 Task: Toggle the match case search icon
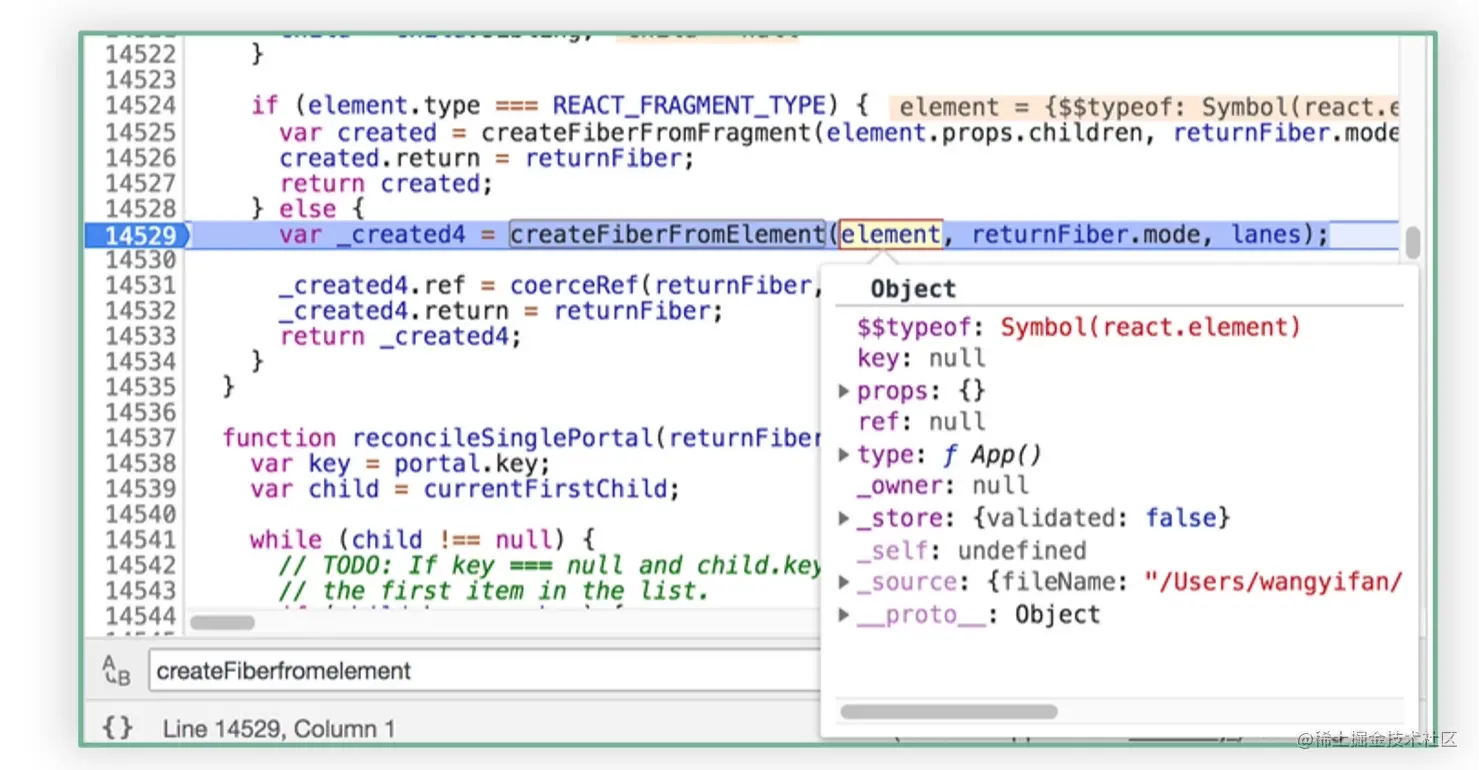(x=116, y=671)
